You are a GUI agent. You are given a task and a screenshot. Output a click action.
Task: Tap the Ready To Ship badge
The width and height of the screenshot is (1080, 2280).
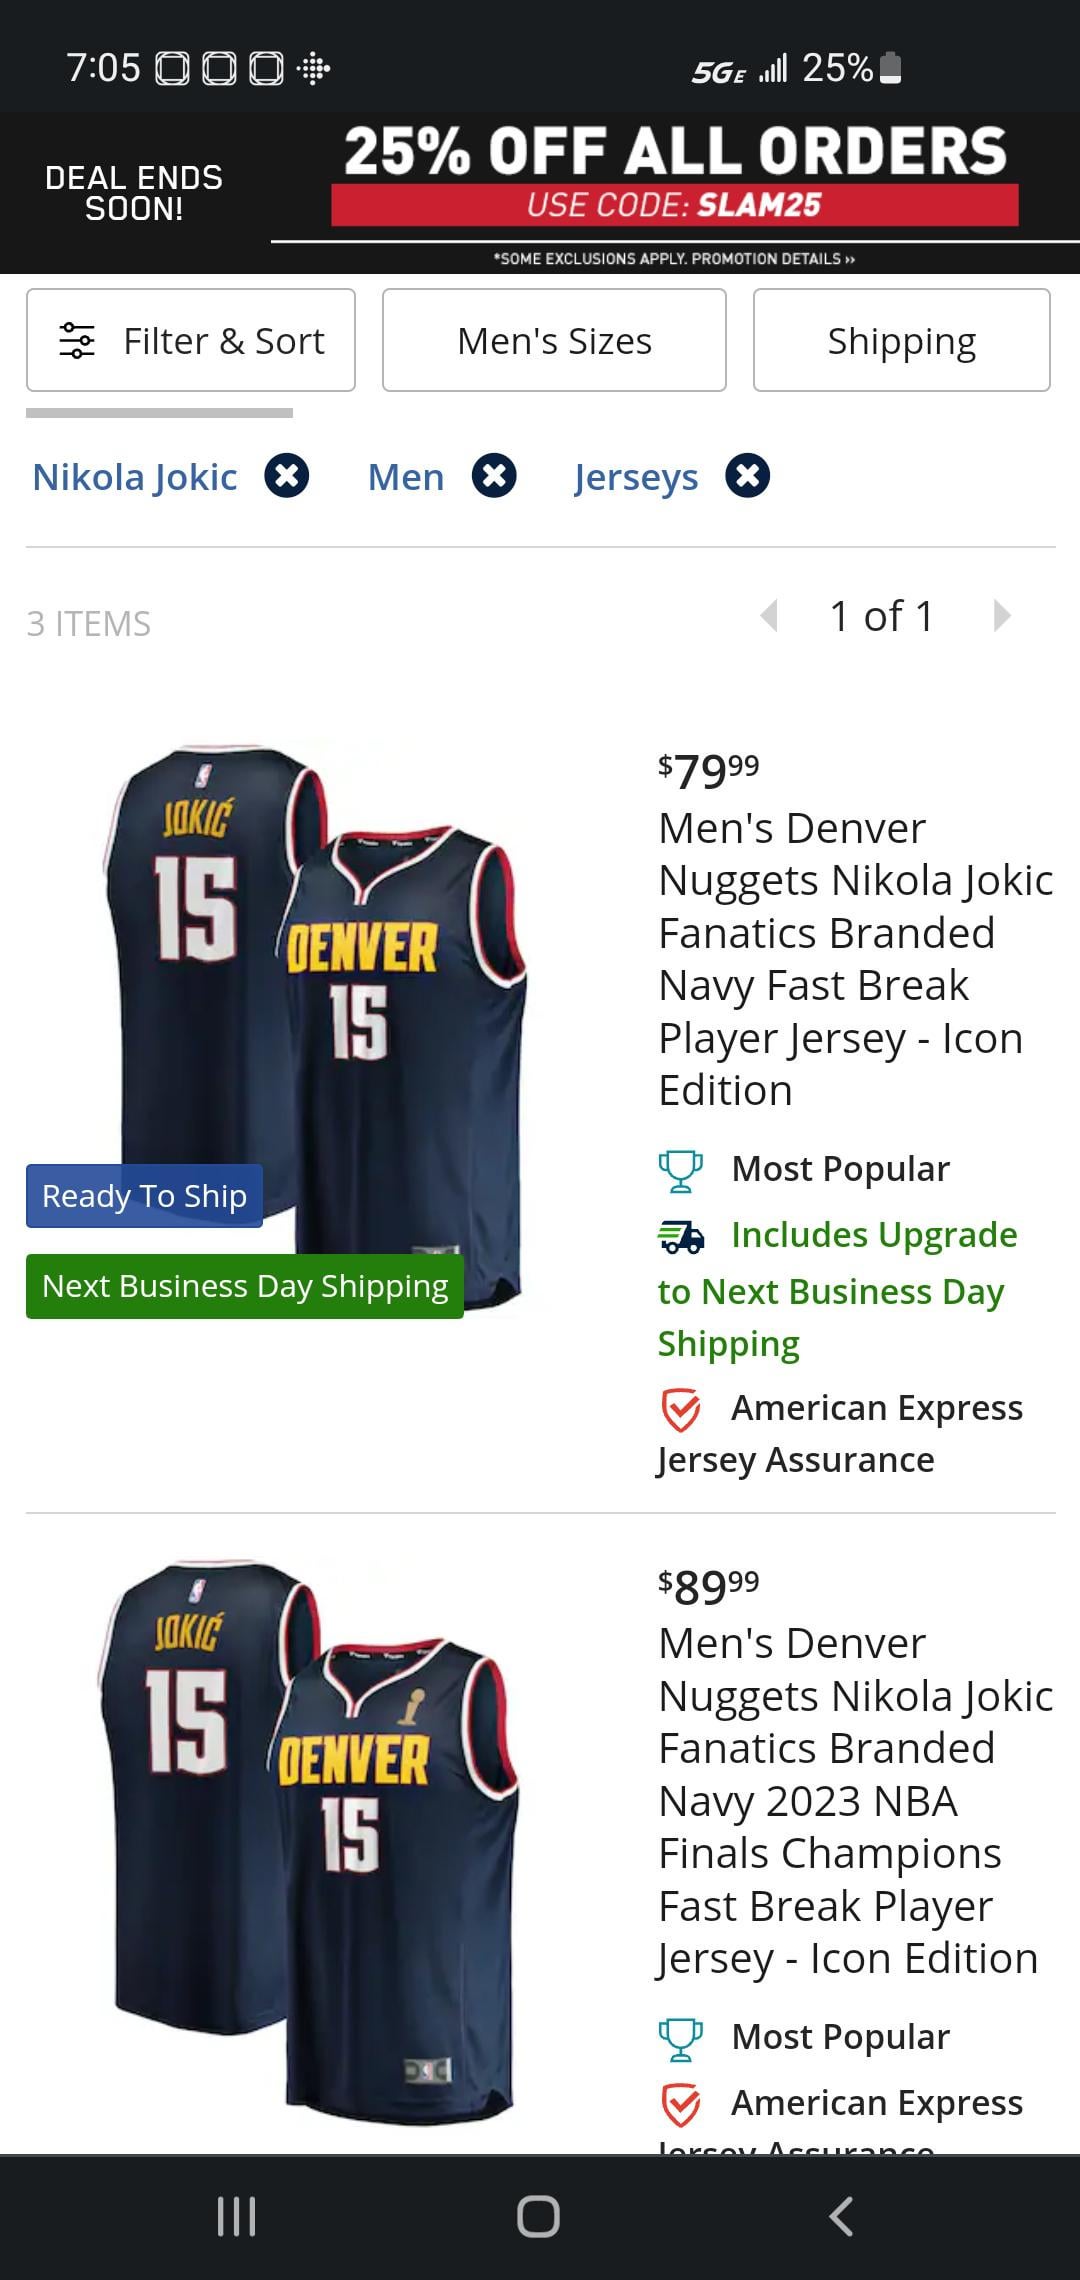pos(144,1196)
